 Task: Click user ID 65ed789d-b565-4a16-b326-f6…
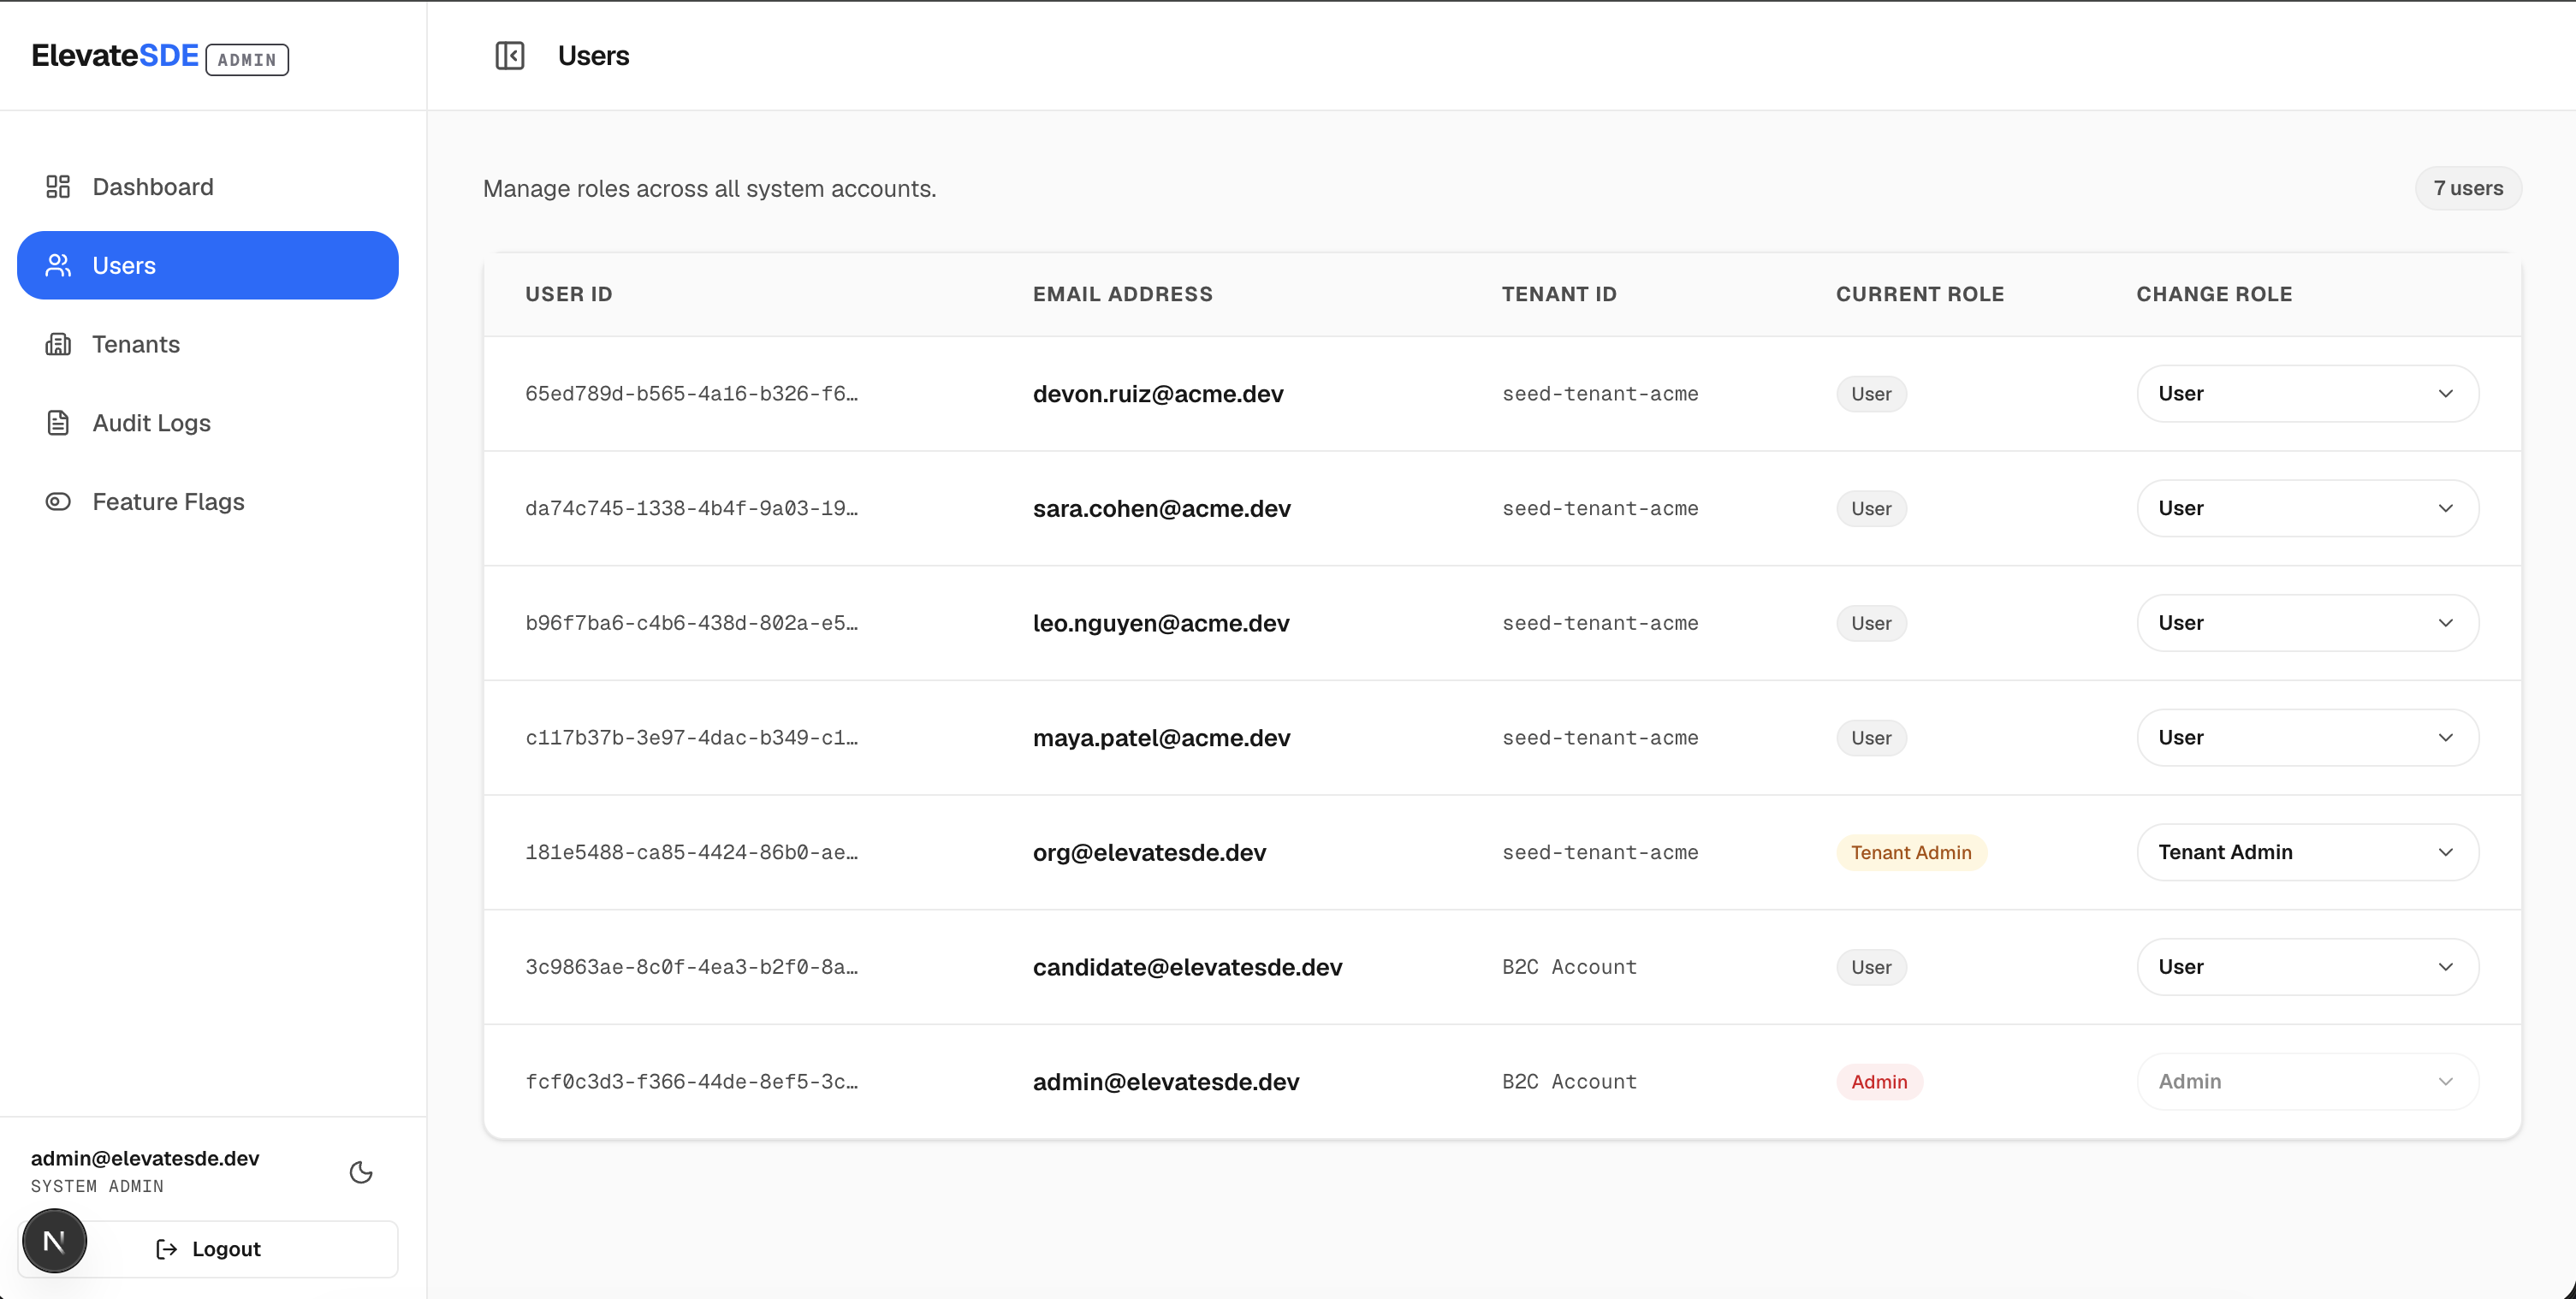coord(691,394)
